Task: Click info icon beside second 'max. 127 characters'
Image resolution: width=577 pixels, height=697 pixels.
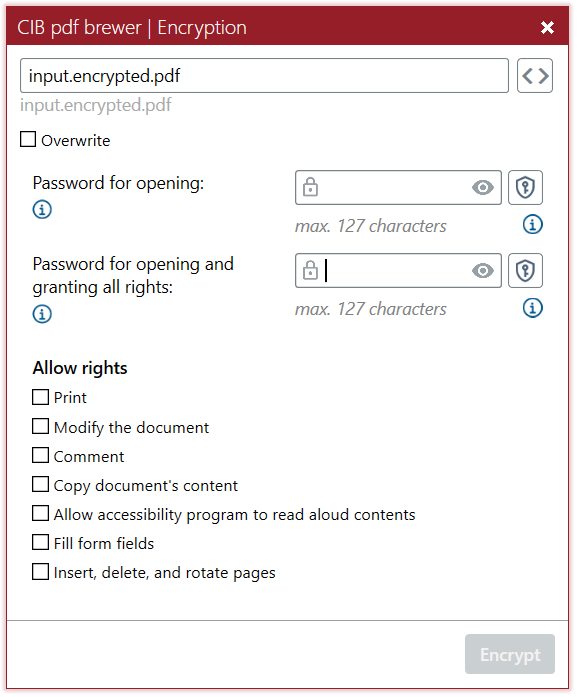Action: pos(533,308)
